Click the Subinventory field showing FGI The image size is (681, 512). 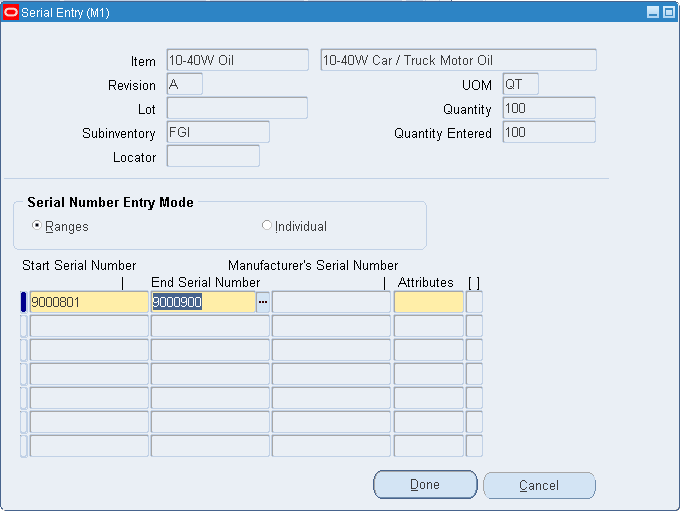[218, 132]
